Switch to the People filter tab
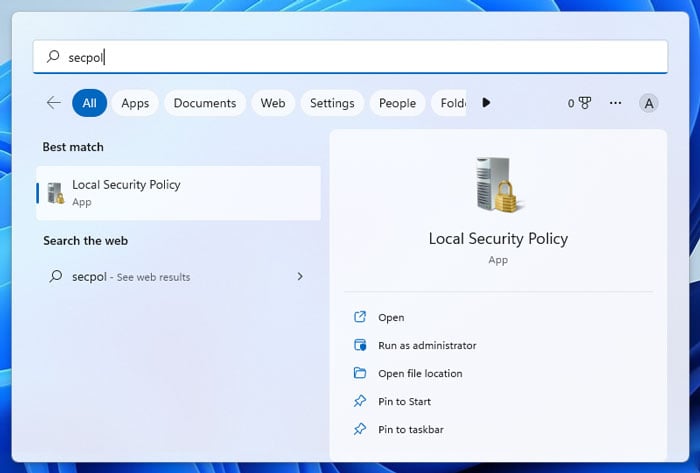This screenshot has width=700, height=473. (397, 103)
